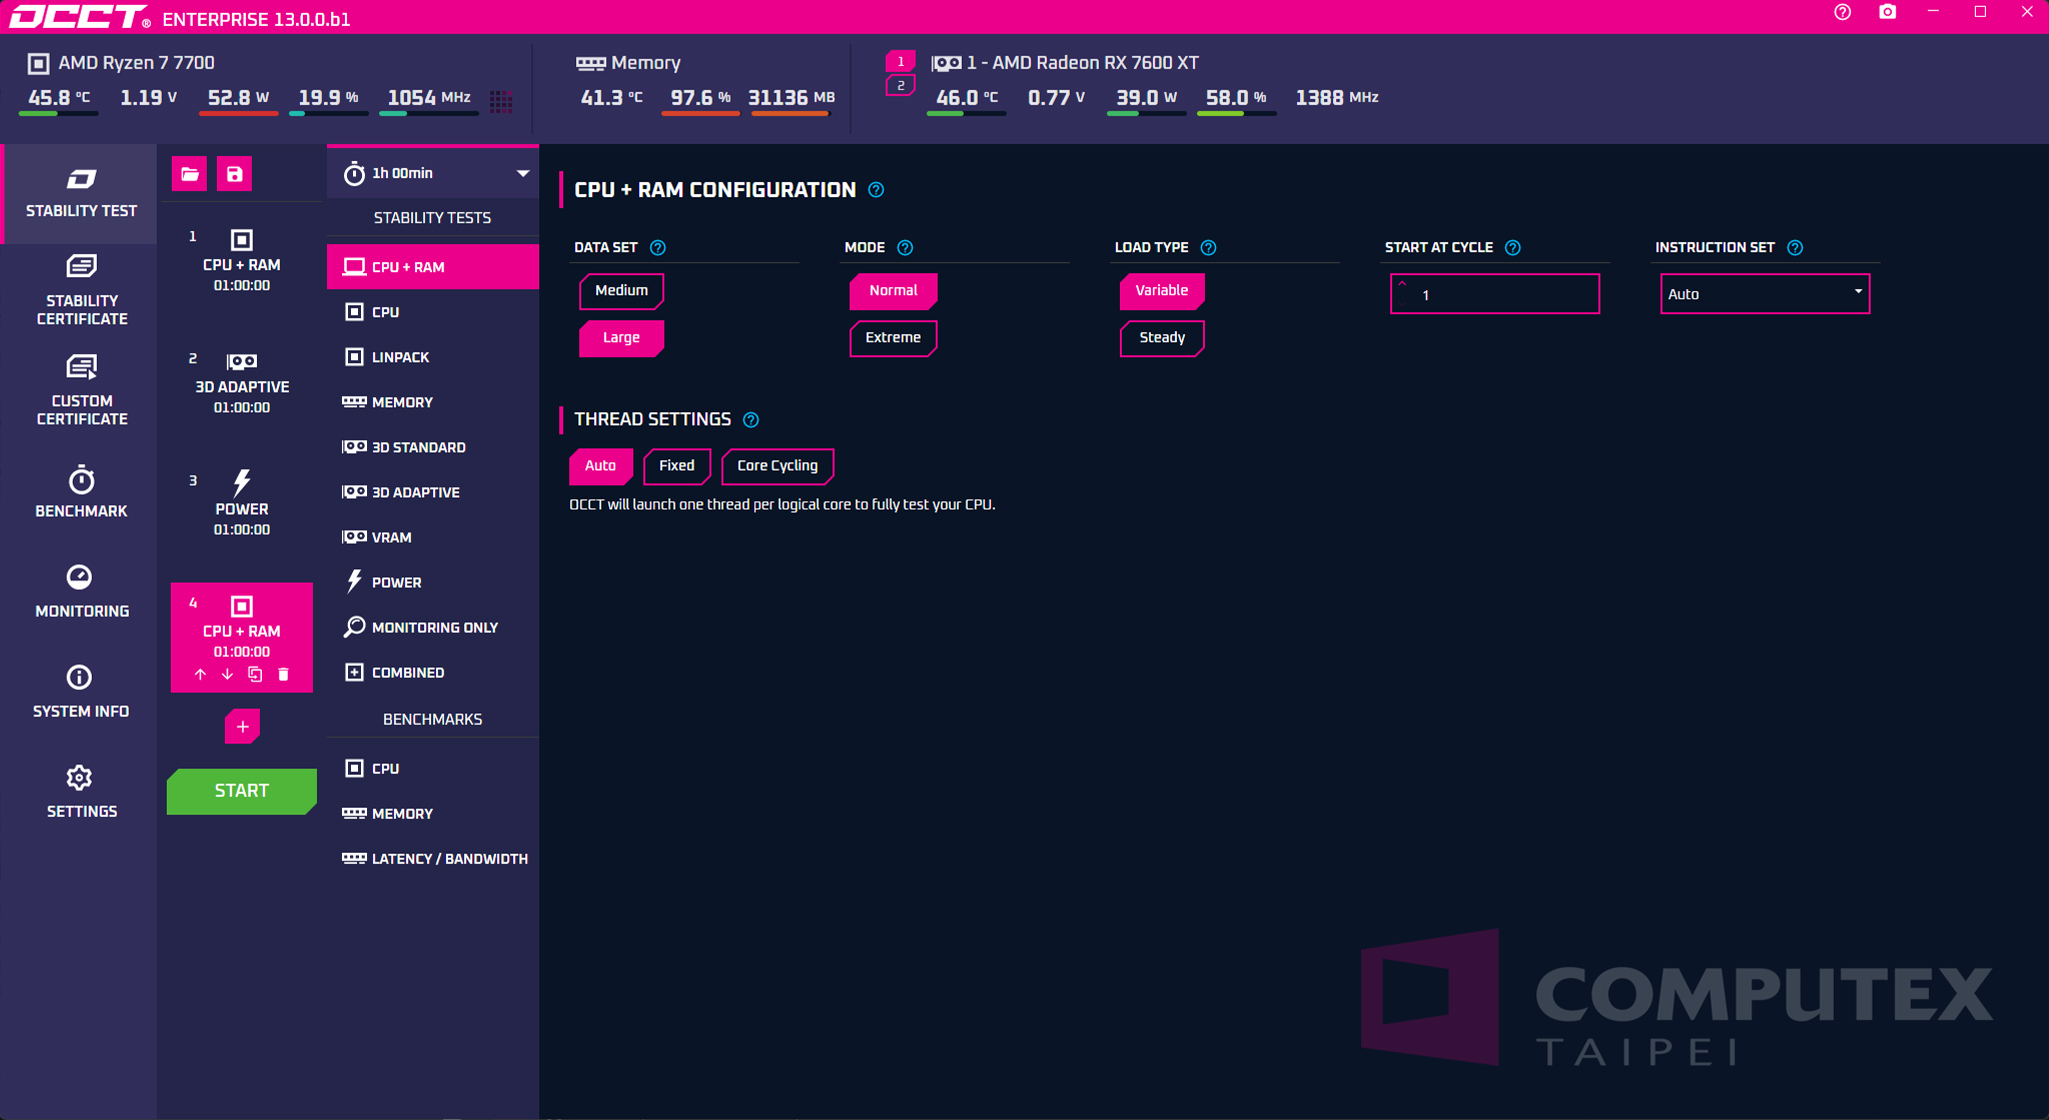Move CPU + RAM step 4 up

click(200, 675)
